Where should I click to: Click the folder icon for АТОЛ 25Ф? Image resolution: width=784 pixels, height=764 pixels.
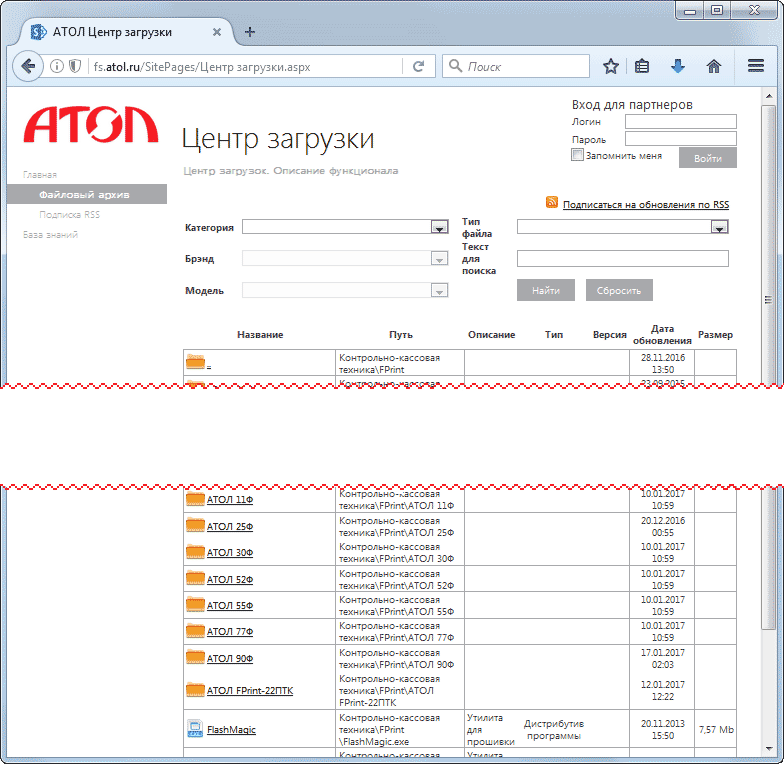tap(195, 525)
